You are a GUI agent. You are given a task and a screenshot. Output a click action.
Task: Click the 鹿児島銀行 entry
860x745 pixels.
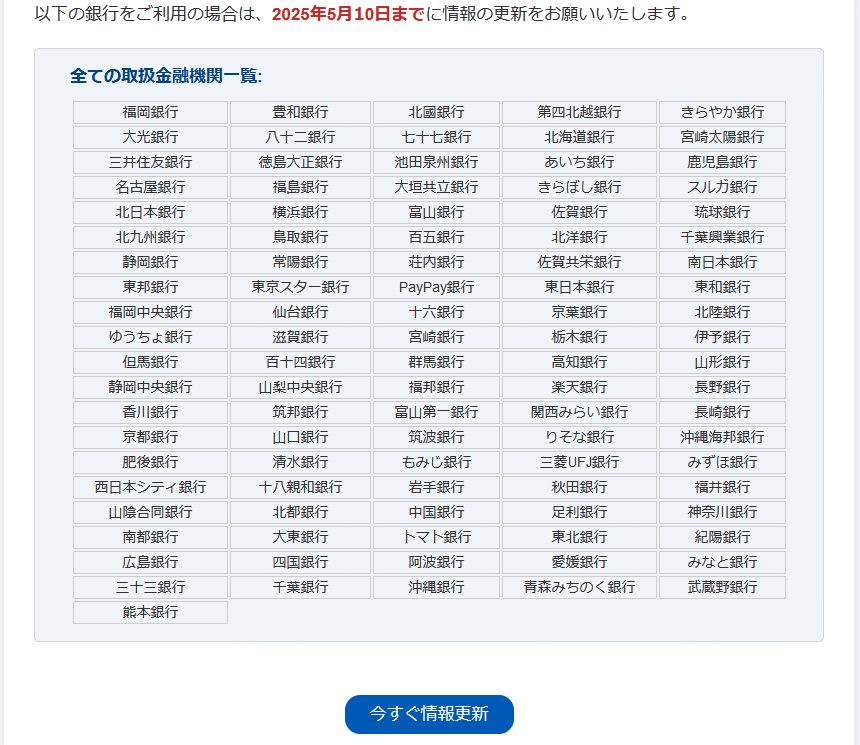coord(722,162)
